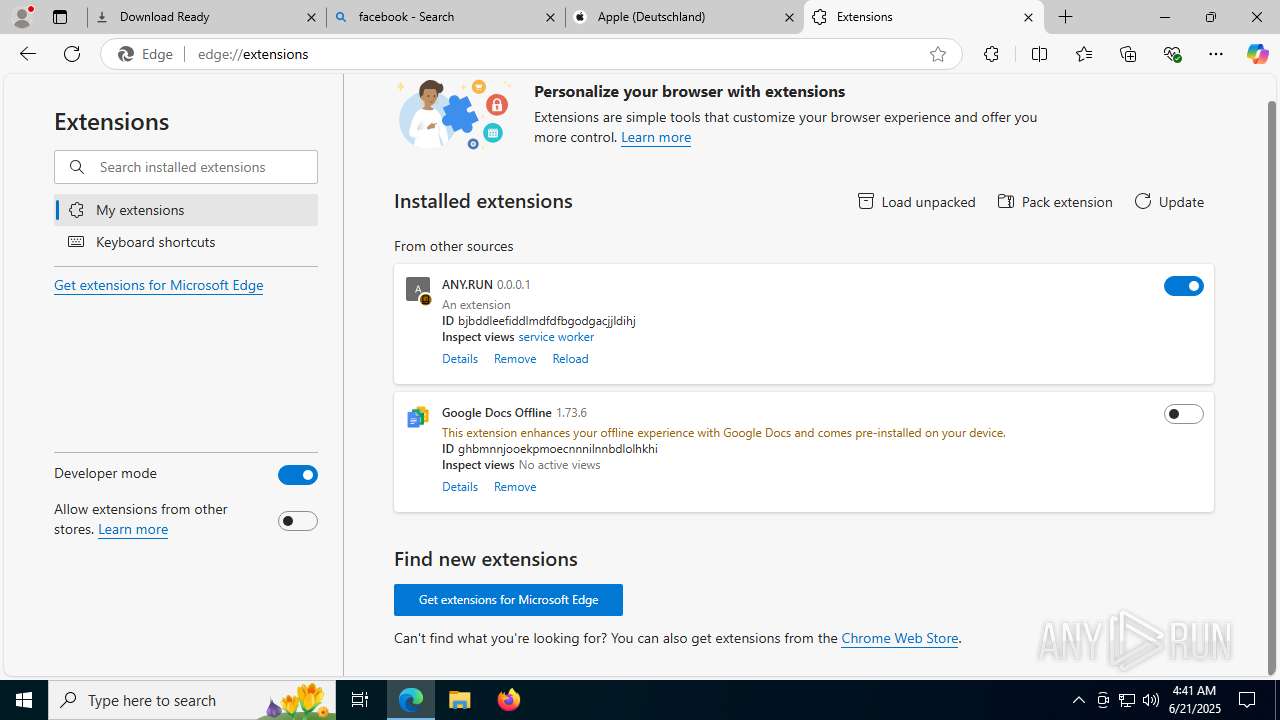This screenshot has width=1280, height=720.
Task: Enable the Google Docs Offline toggle
Action: coord(1183,414)
